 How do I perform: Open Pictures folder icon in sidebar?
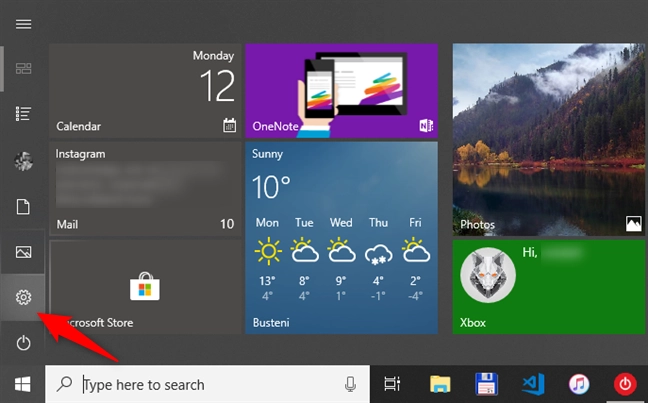pyautogui.click(x=23, y=252)
